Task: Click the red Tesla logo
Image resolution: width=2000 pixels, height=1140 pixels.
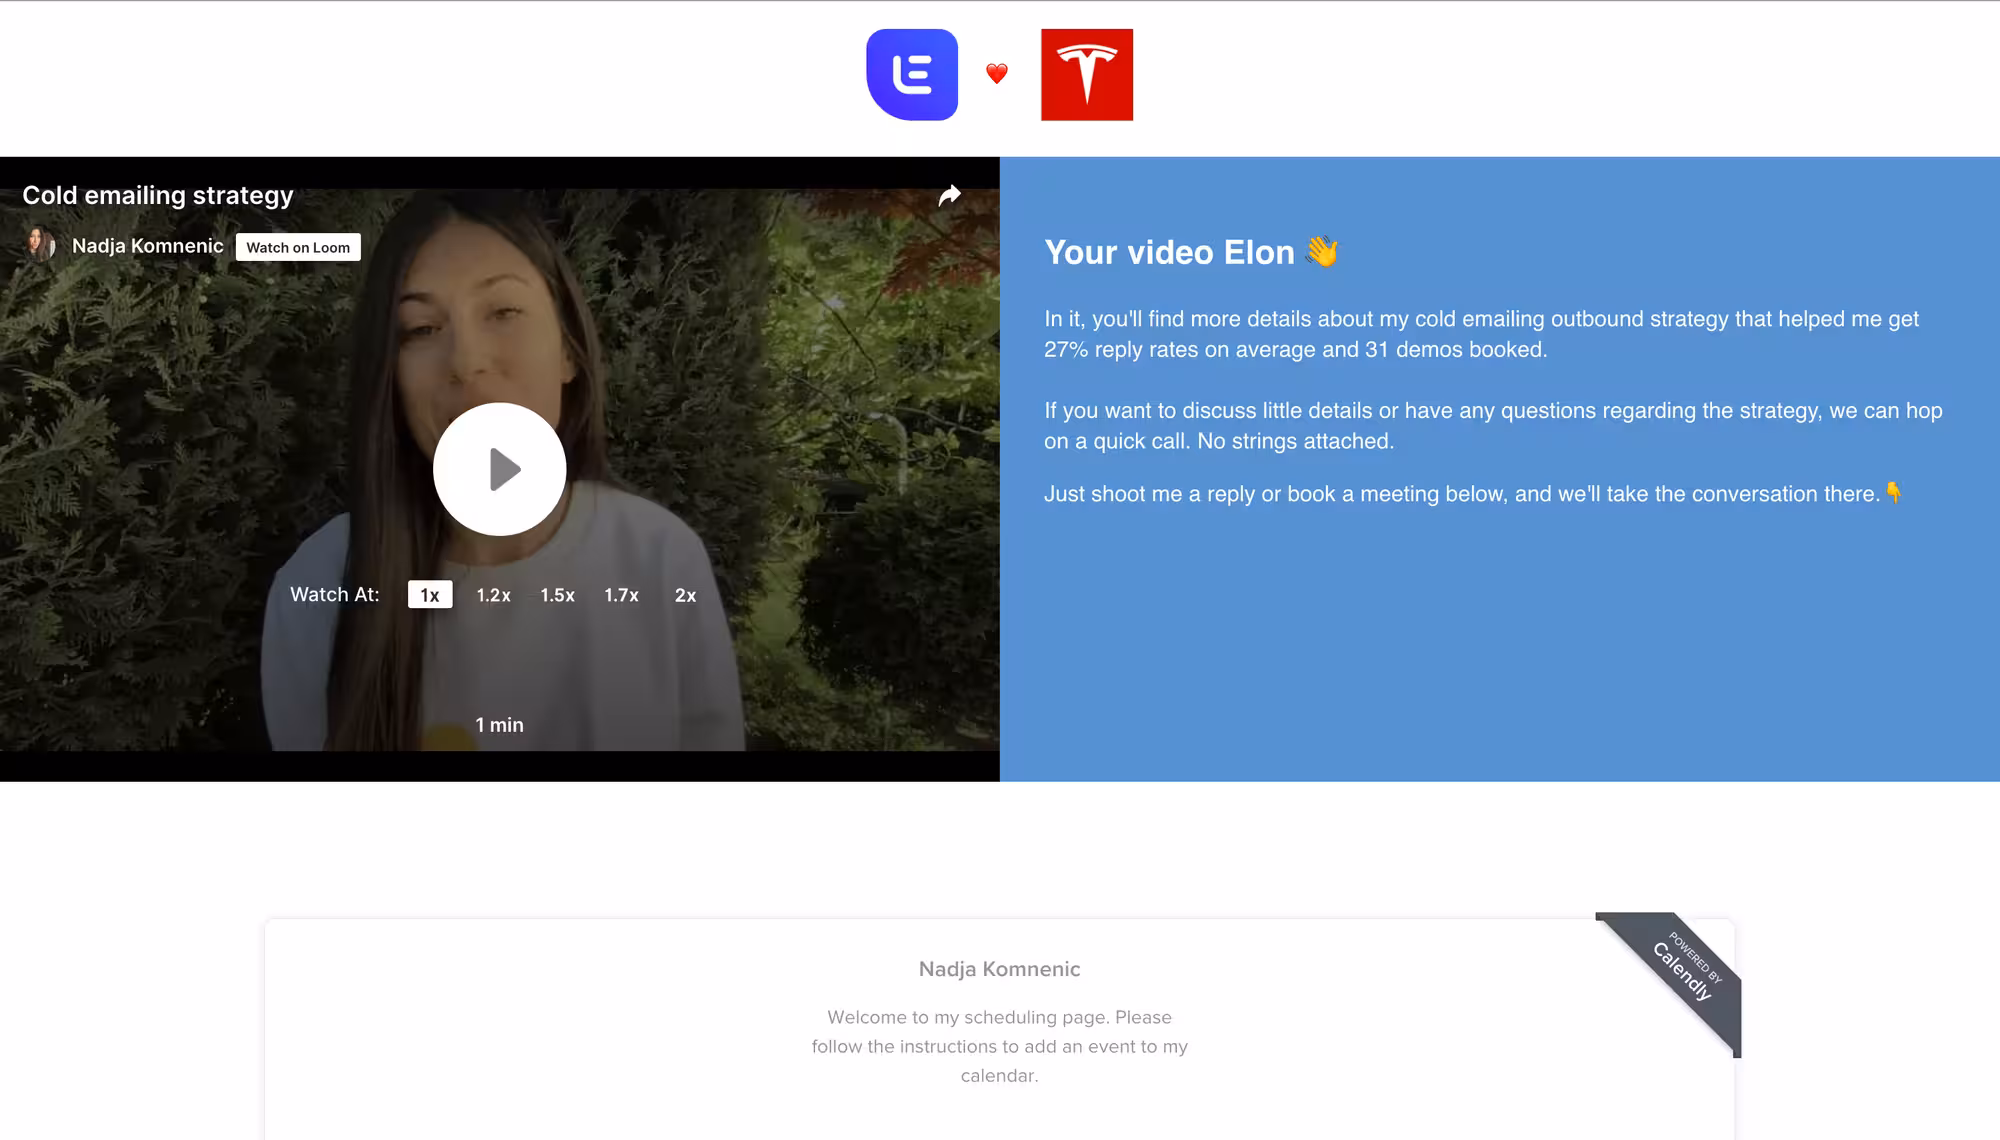Action: (1087, 75)
